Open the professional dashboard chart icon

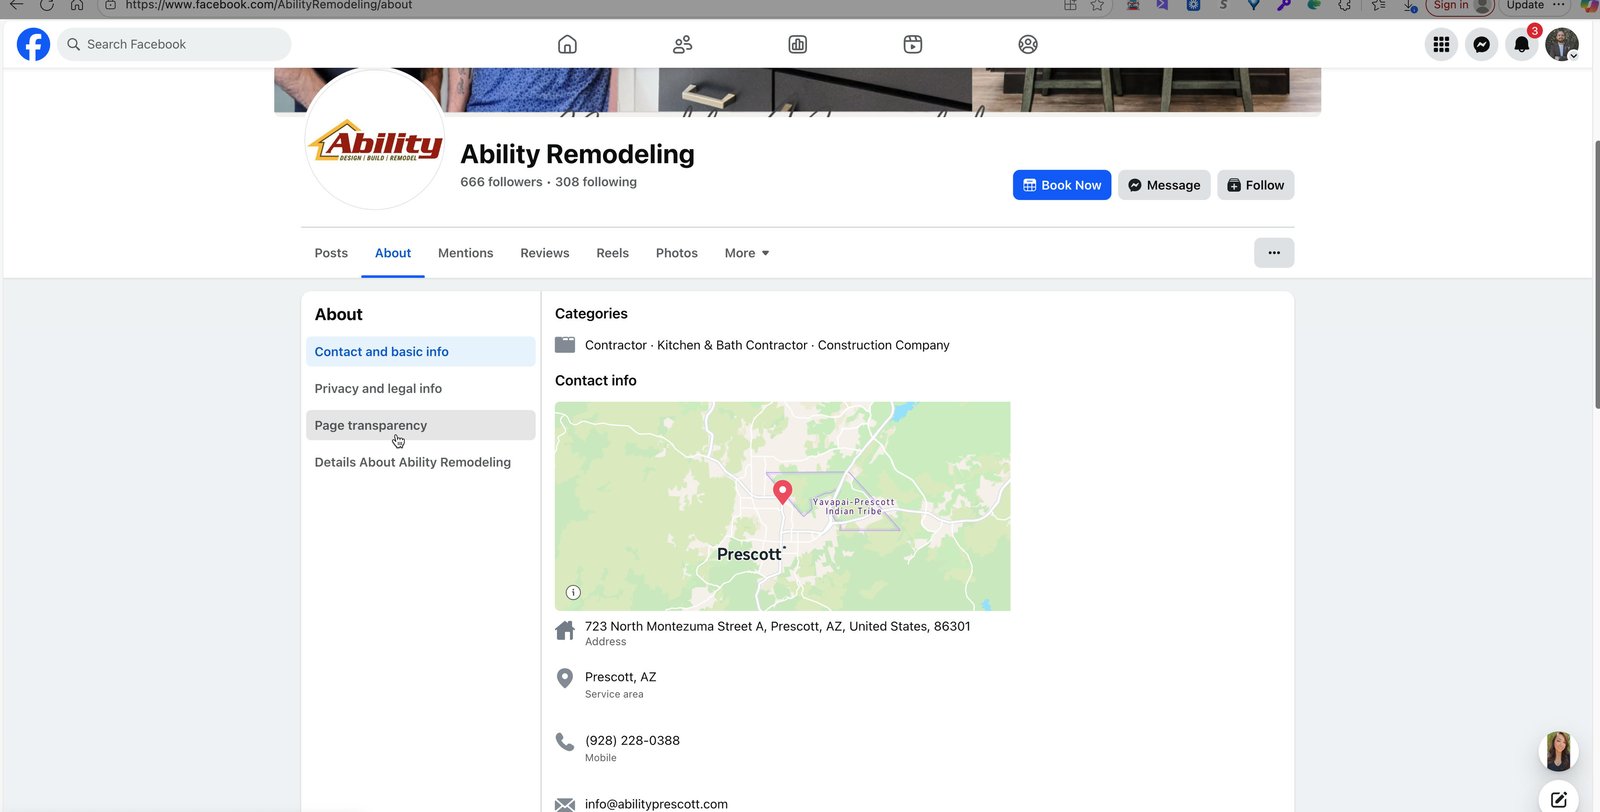coord(798,44)
